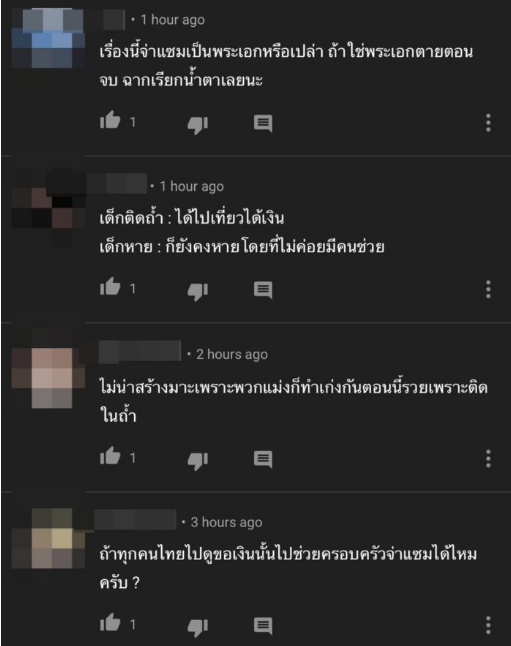Dislike the comment posted 2 hours ago
This screenshot has height=646, width=511.
tap(198, 460)
